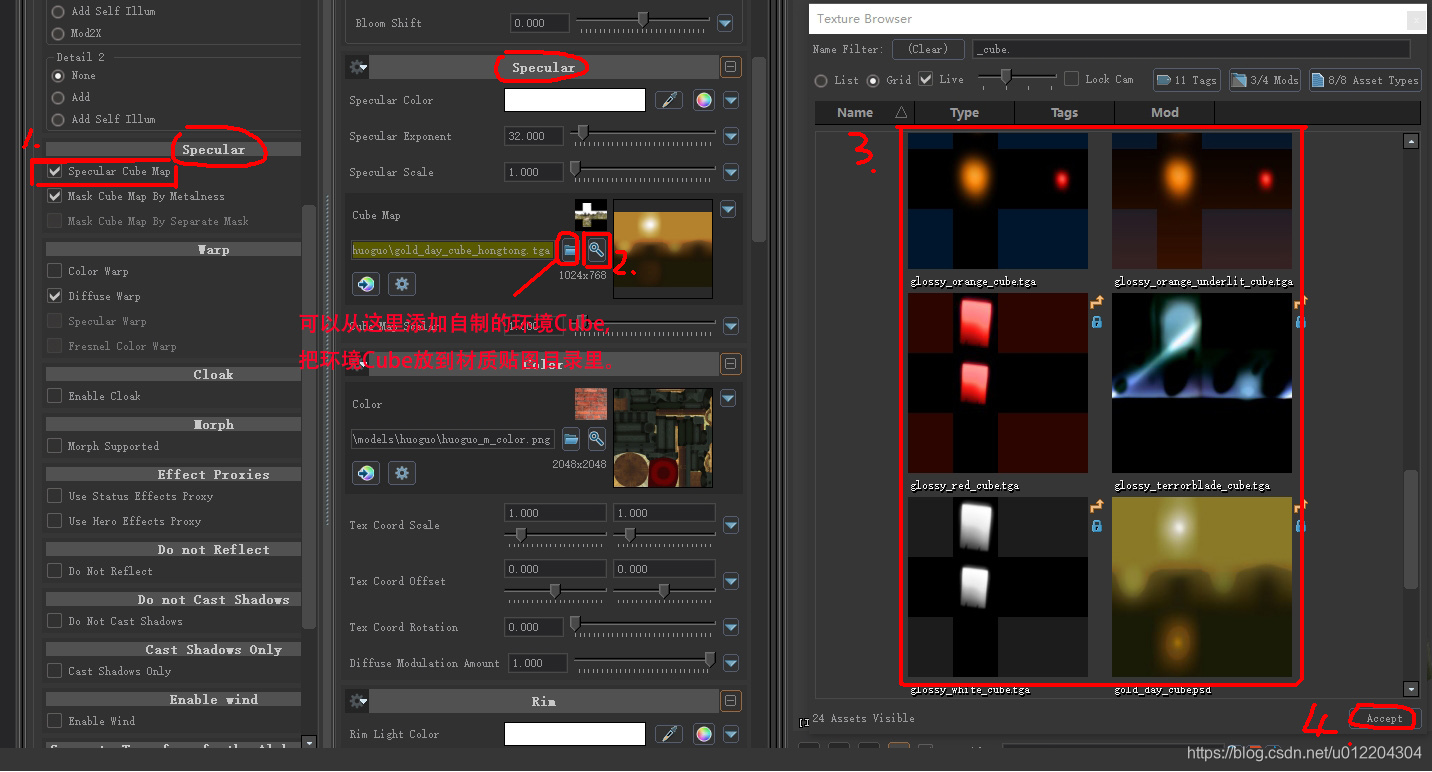
Task: Click the small cube map cross preview icon
Action: (590, 215)
